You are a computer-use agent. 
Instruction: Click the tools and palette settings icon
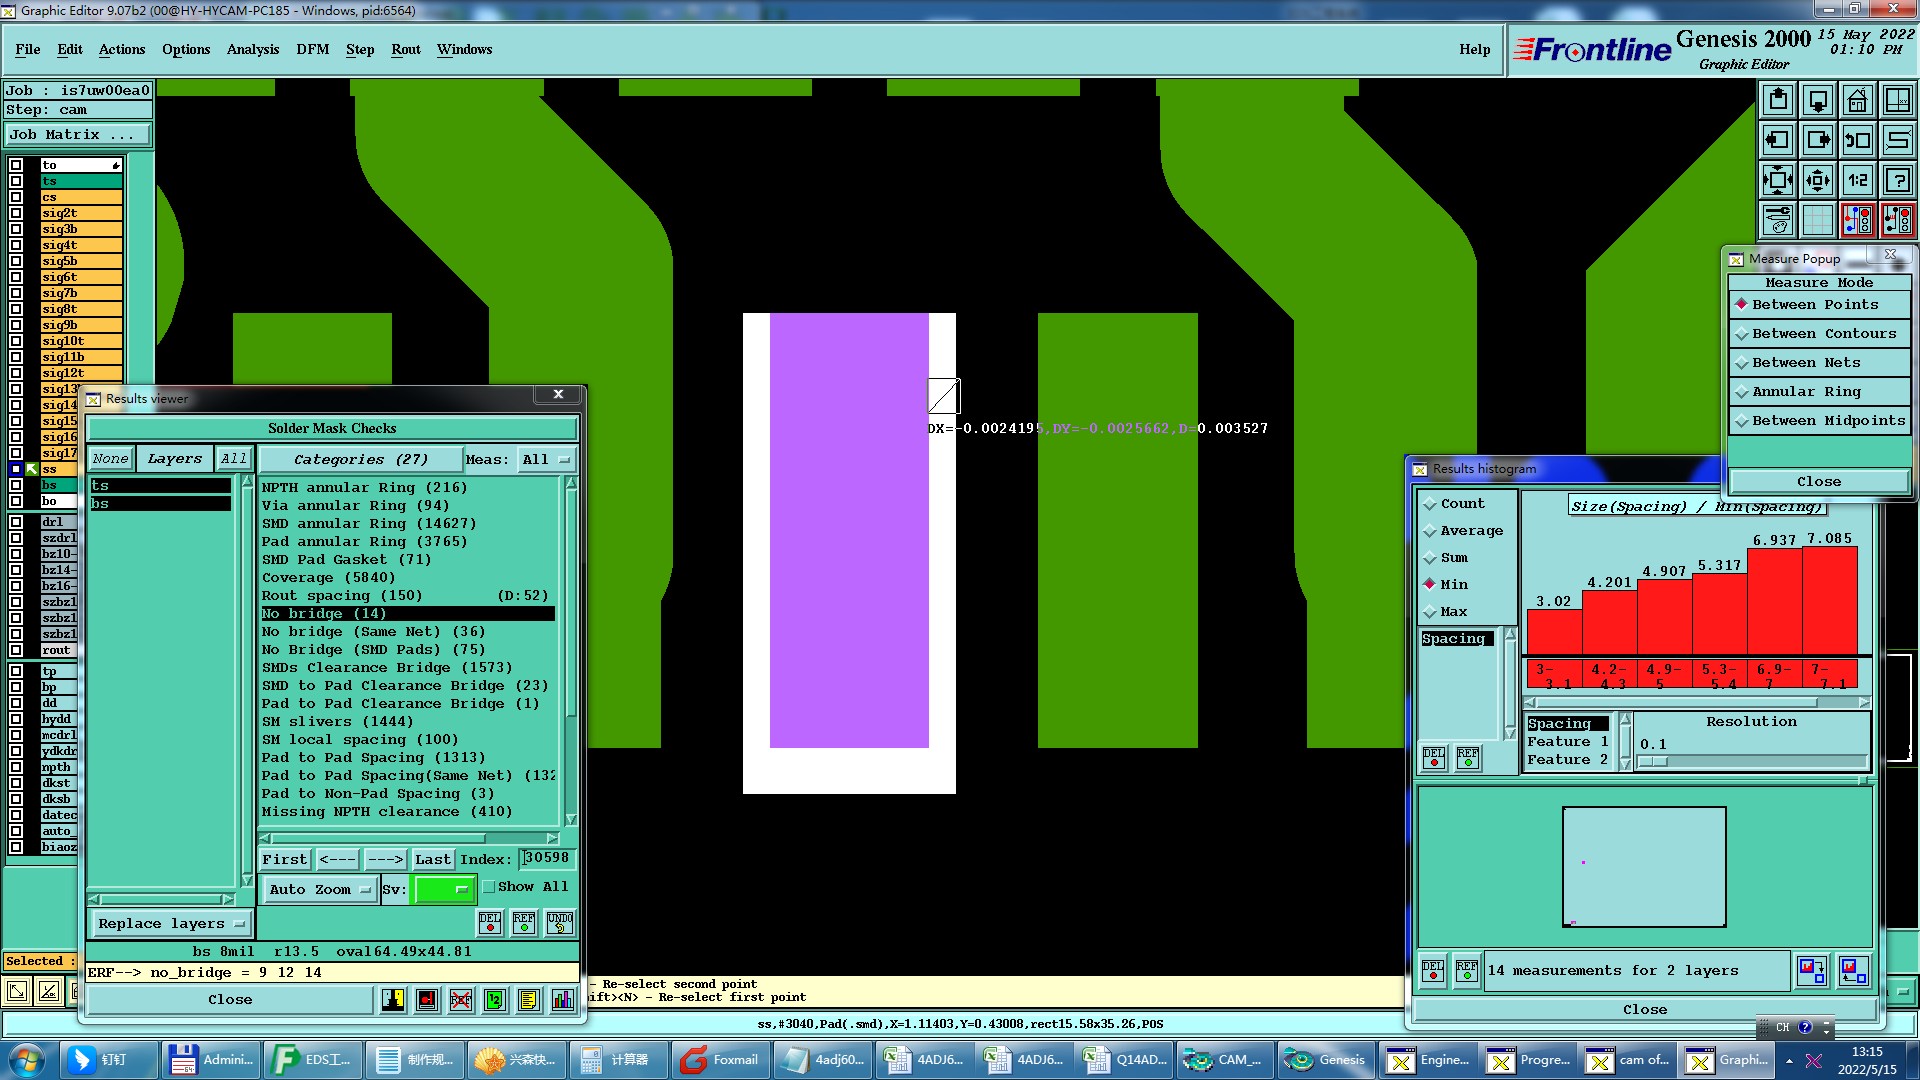(x=1777, y=220)
